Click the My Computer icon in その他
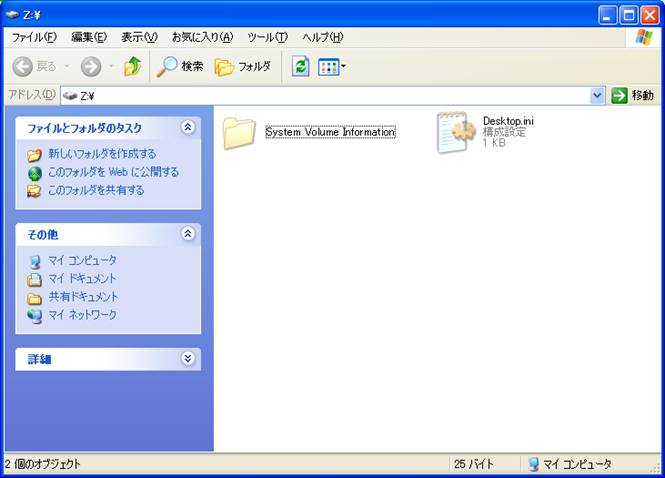 [x=35, y=262]
